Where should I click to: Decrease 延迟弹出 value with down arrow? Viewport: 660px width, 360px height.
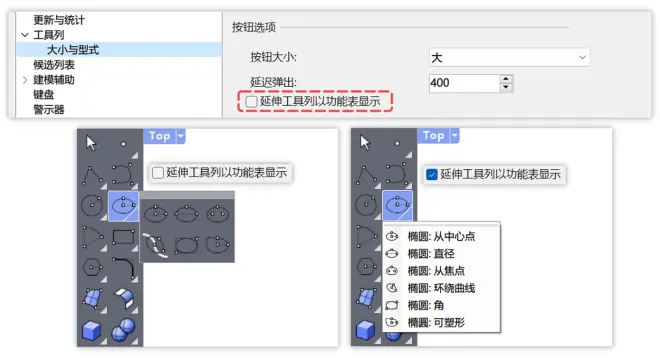coord(506,88)
